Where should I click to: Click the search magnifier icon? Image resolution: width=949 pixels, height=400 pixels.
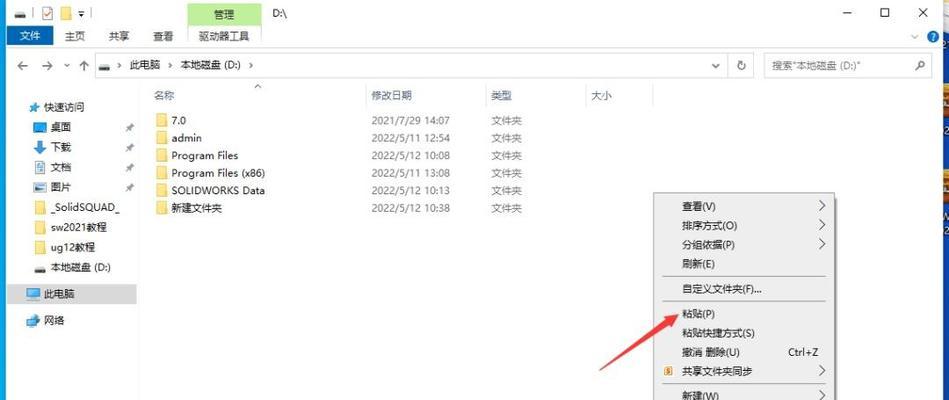click(919, 65)
